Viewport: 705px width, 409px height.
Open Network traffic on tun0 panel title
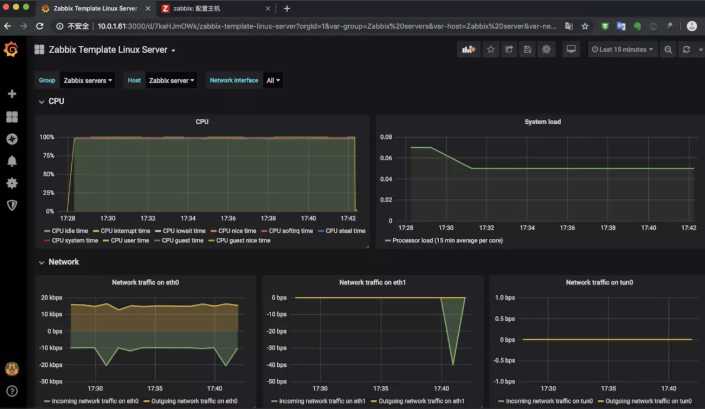point(599,282)
